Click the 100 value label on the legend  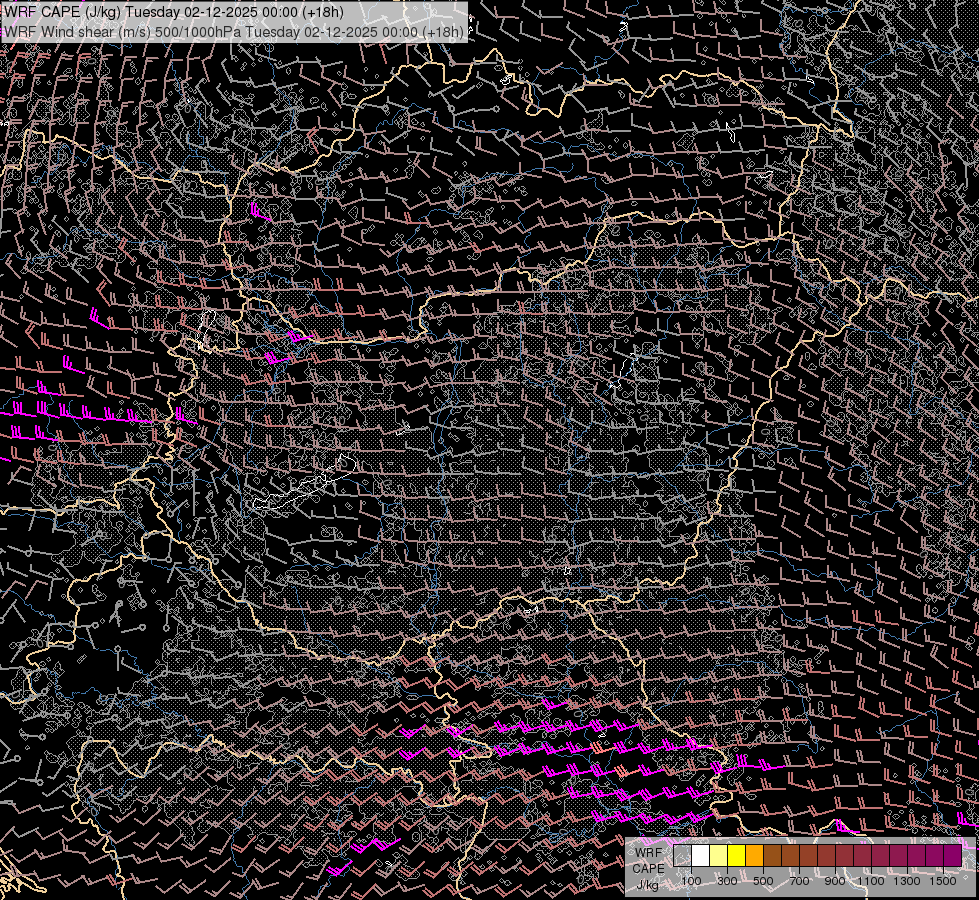(691, 881)
